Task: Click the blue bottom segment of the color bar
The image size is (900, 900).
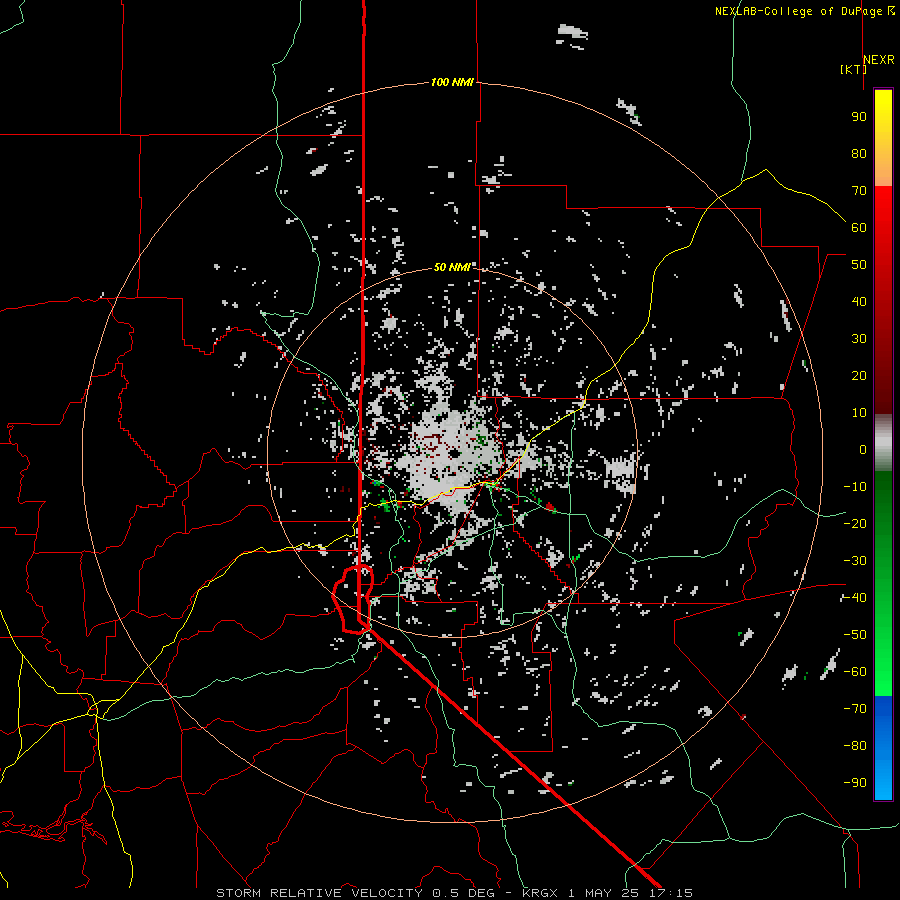Action: [883, 748]
